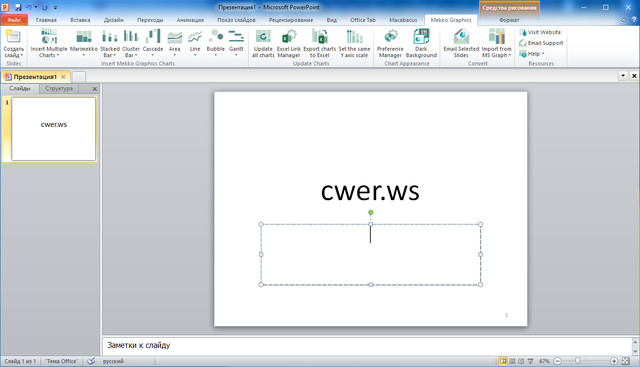The height and width of the screenshot is (367, 640).
Task: Close the Презентация1 document tab
Action: pos(63,76)
